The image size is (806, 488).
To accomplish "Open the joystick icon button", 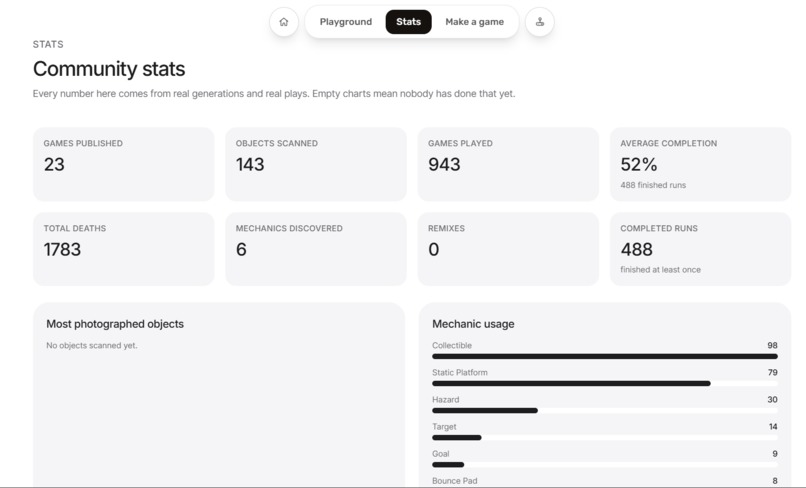I will 540,22.
